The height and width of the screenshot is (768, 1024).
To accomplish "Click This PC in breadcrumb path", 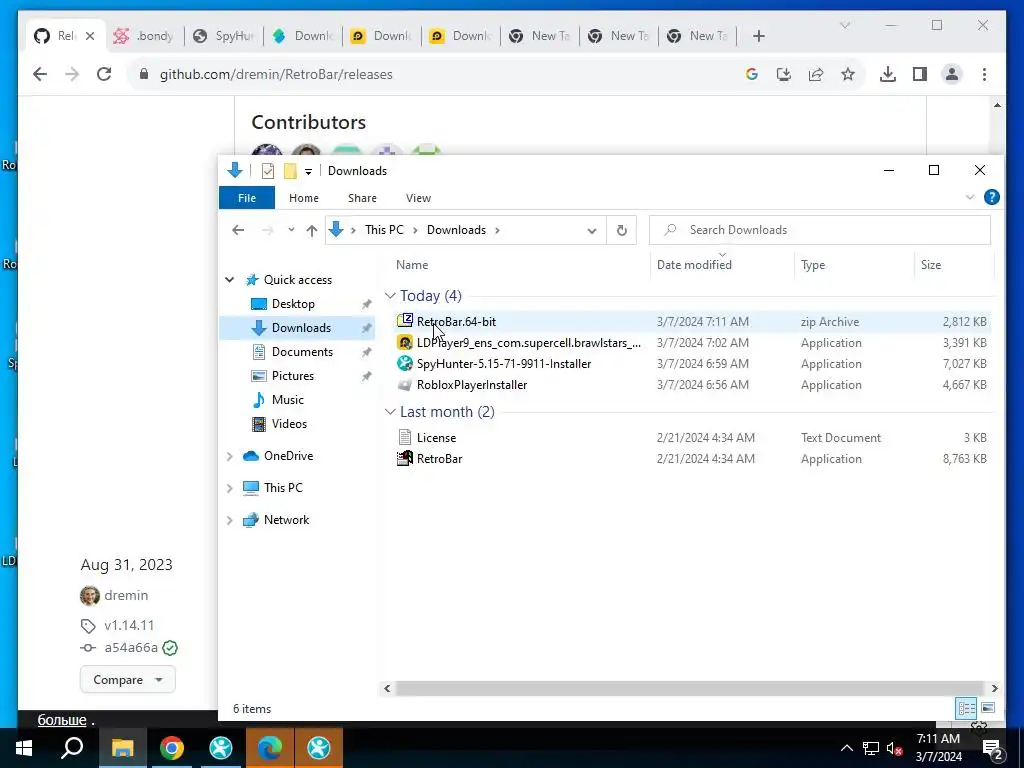I will [384, 230].
